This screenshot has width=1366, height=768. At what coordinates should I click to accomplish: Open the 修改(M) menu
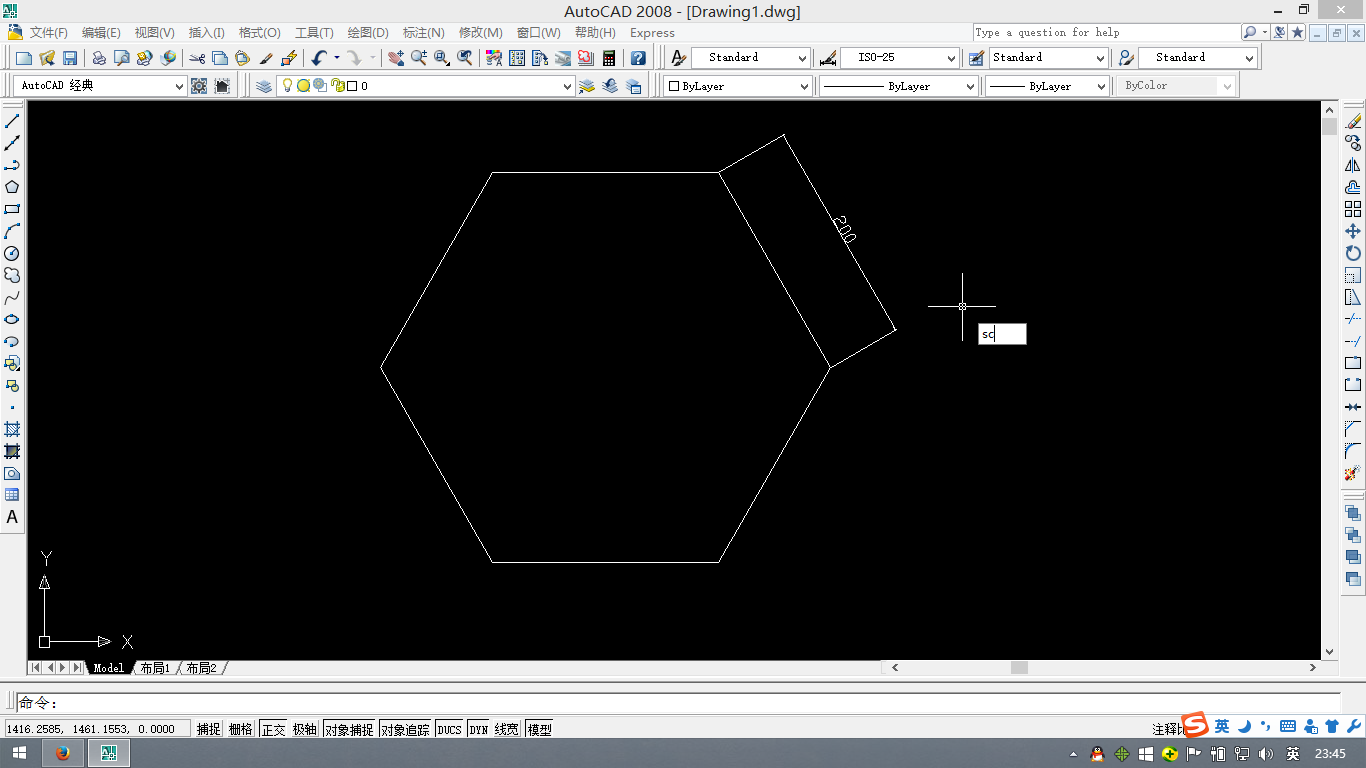click(481, 33)
